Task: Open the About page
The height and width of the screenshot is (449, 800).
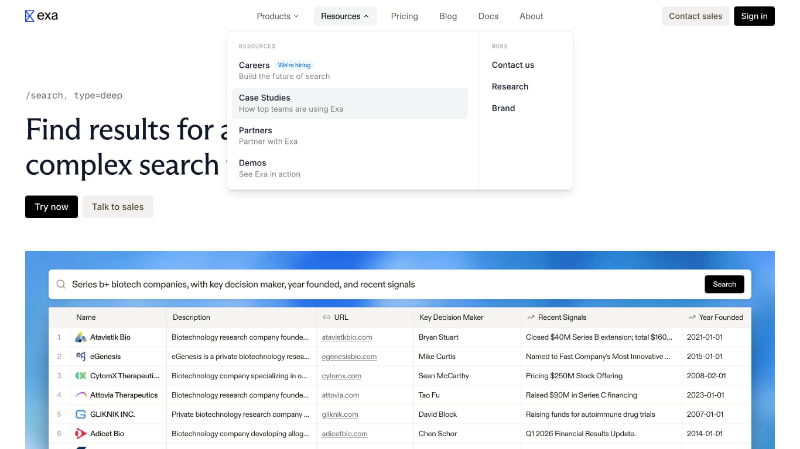Action: 531,16
